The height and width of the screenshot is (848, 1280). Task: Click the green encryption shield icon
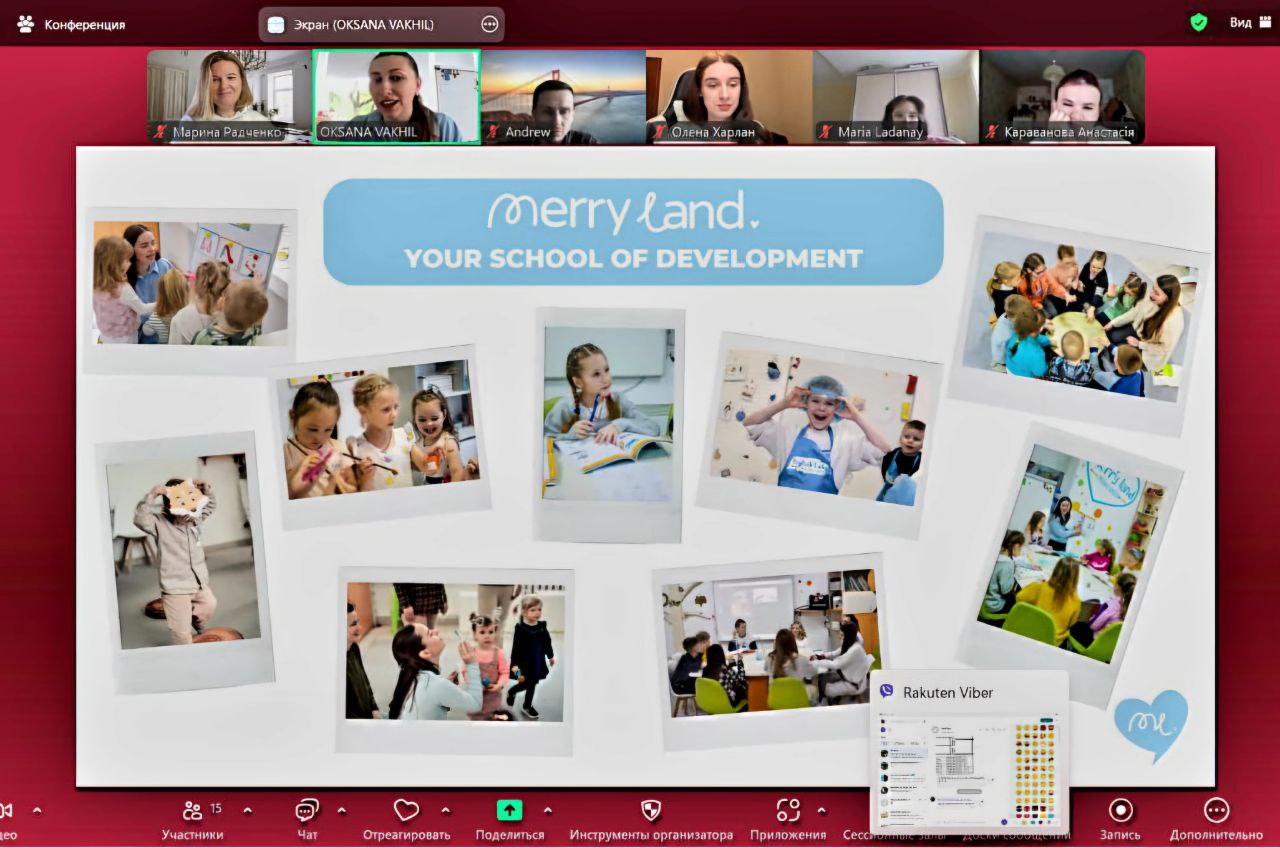1199,22
